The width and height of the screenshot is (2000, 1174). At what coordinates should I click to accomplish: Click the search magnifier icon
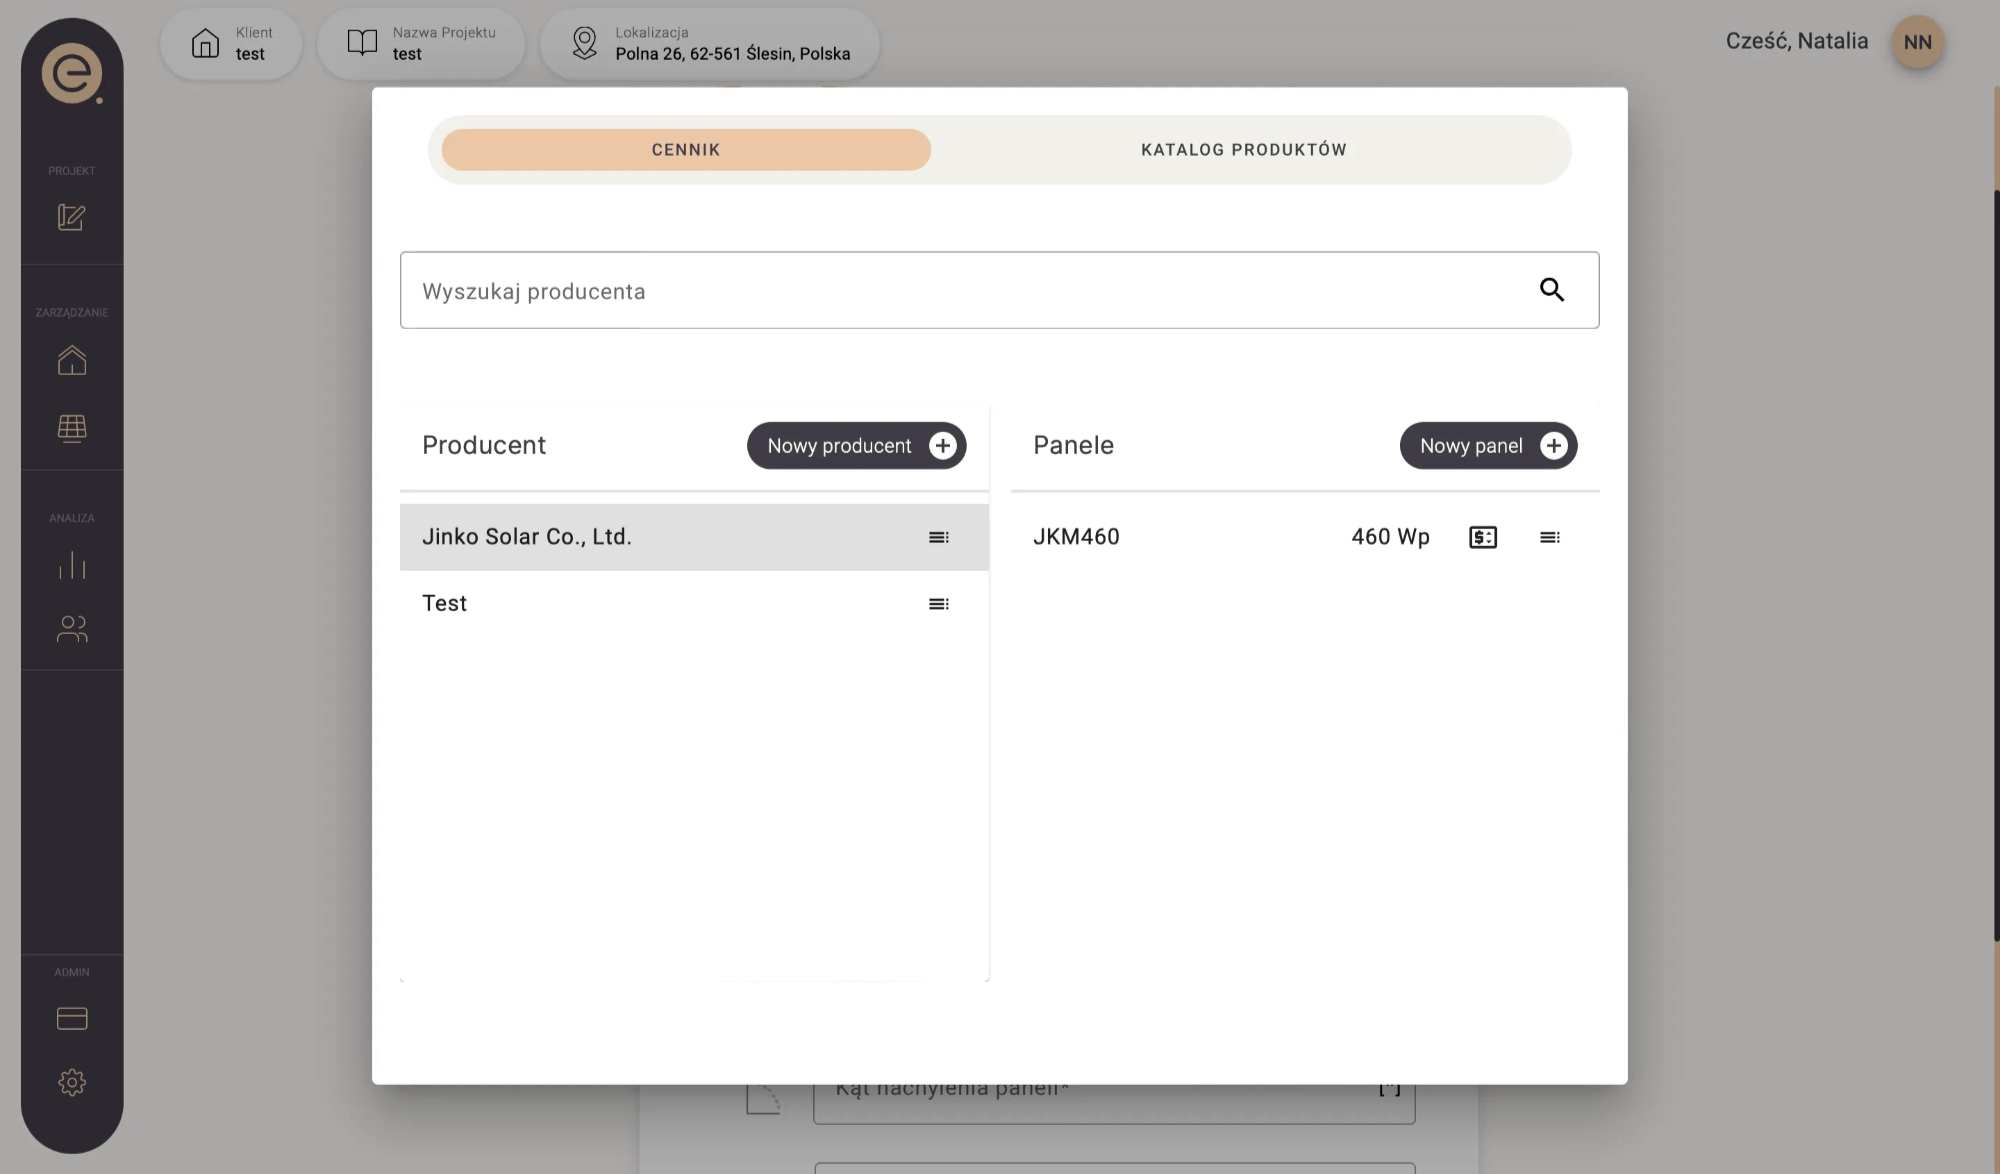(x=1551, y=290)
